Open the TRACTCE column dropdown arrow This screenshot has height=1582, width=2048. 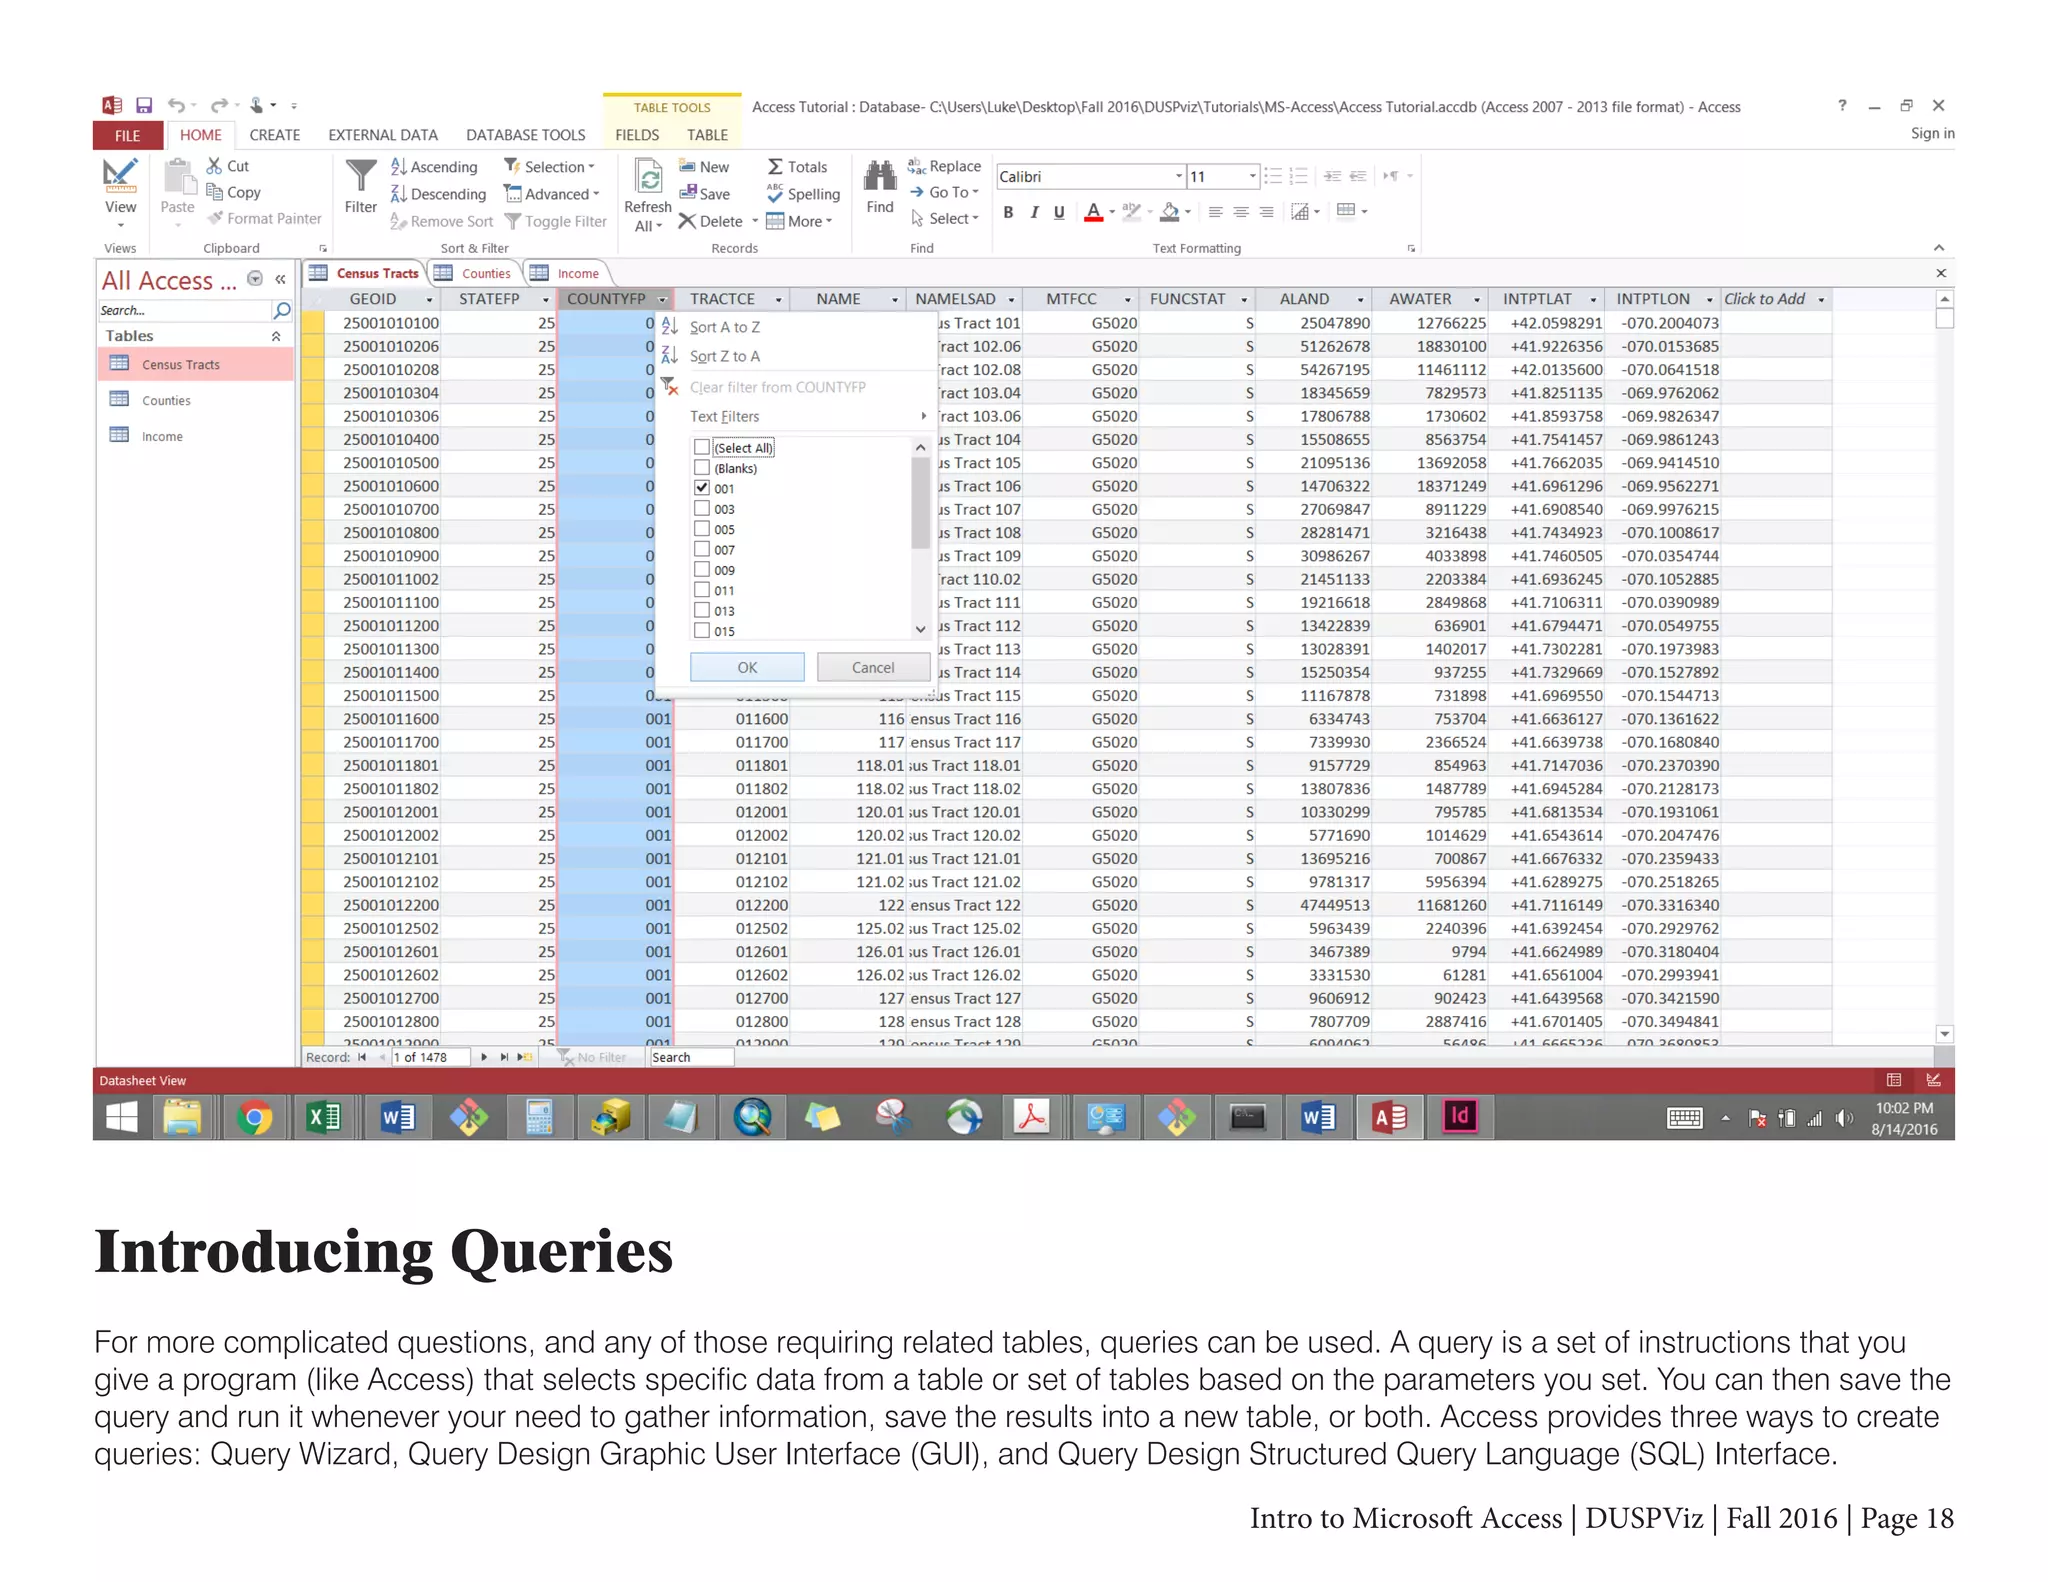(779, 300)
